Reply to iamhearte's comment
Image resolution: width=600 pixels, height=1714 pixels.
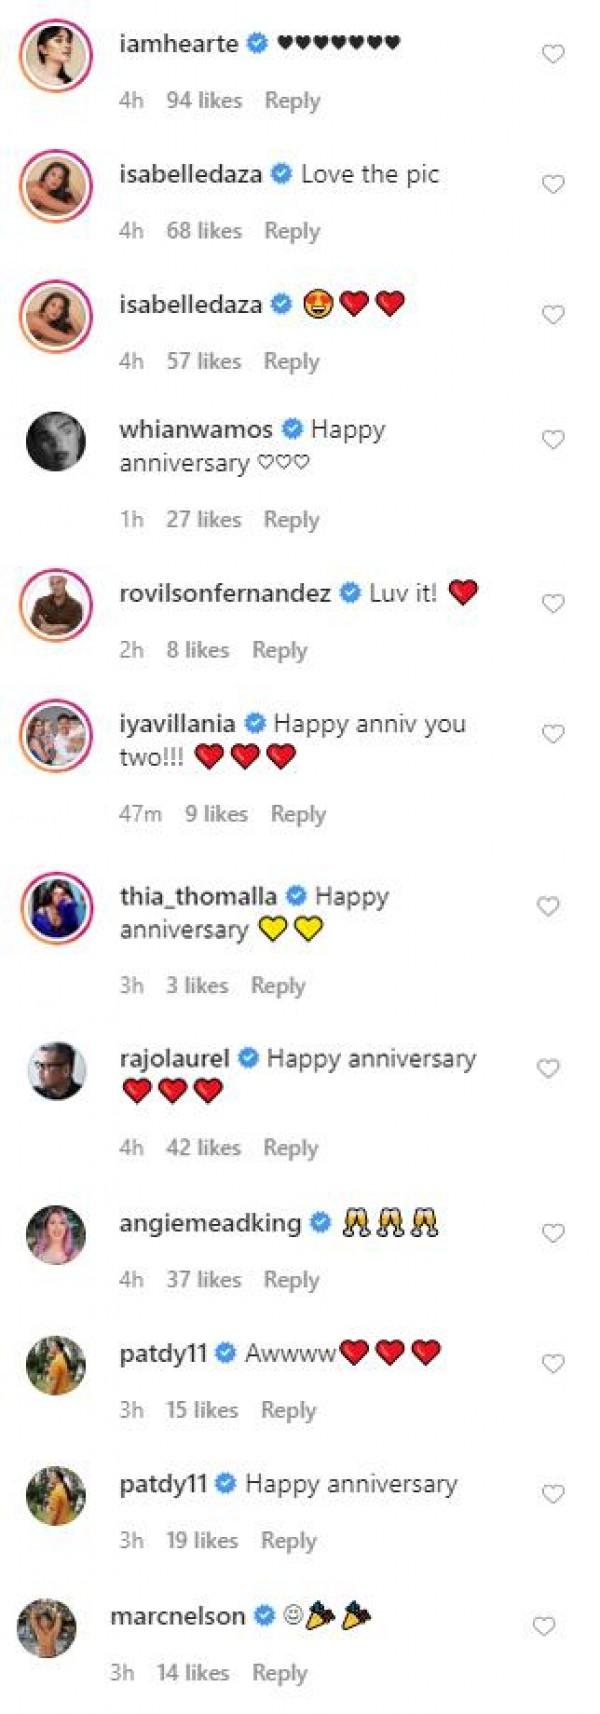292,100
